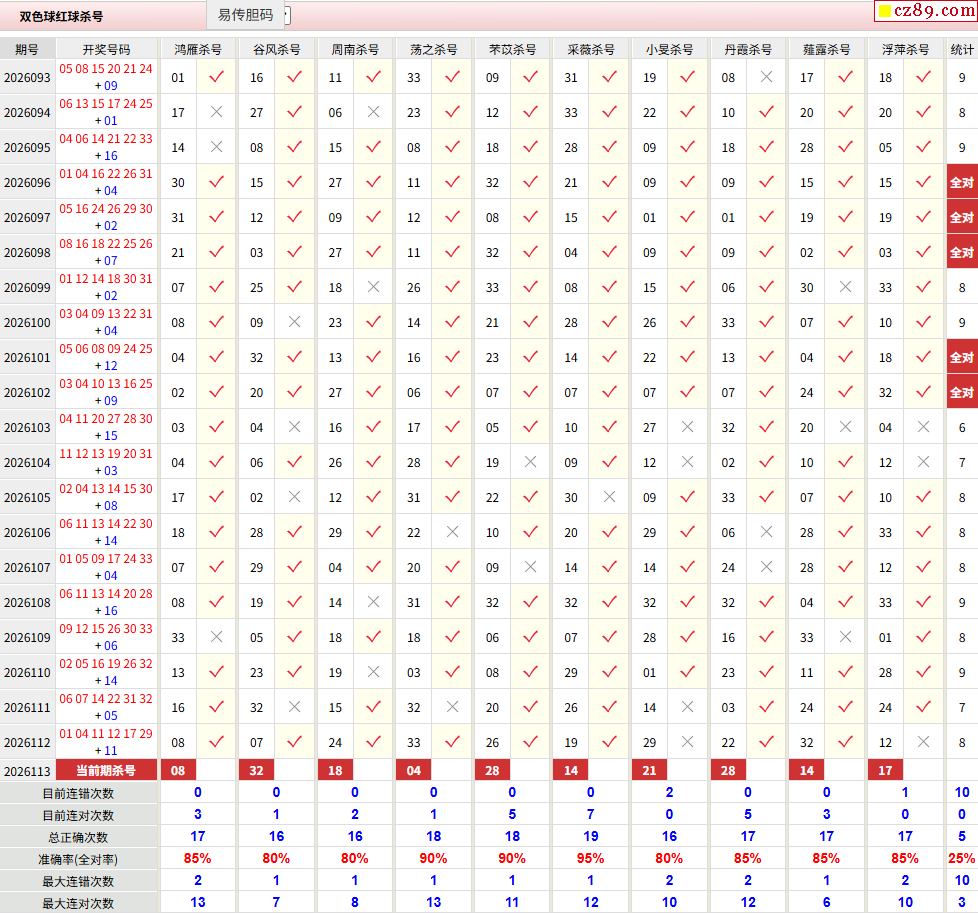This screenshot has height=913, width=978.
Task: Click the 全对 badge in row 2026096
Action: pos(962,182)
